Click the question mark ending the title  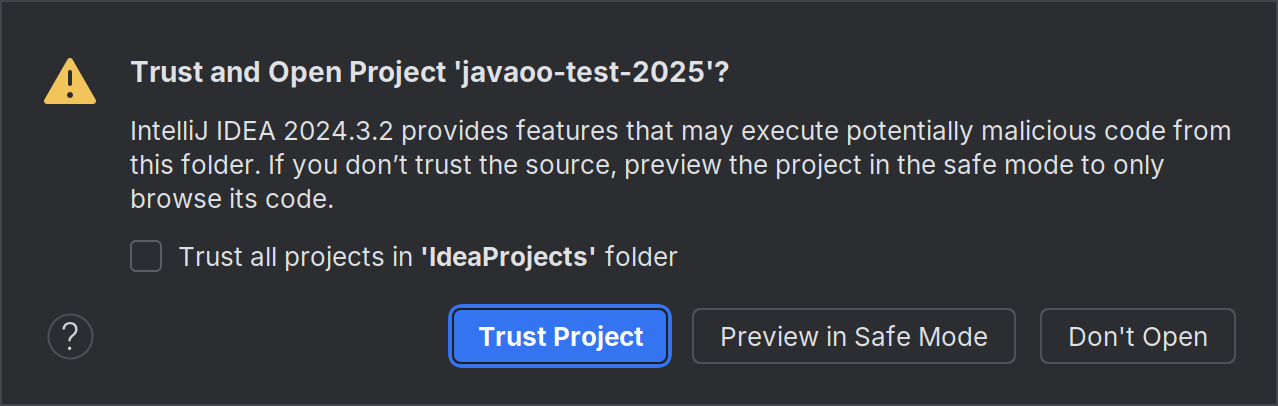click(x=720, y=74)
